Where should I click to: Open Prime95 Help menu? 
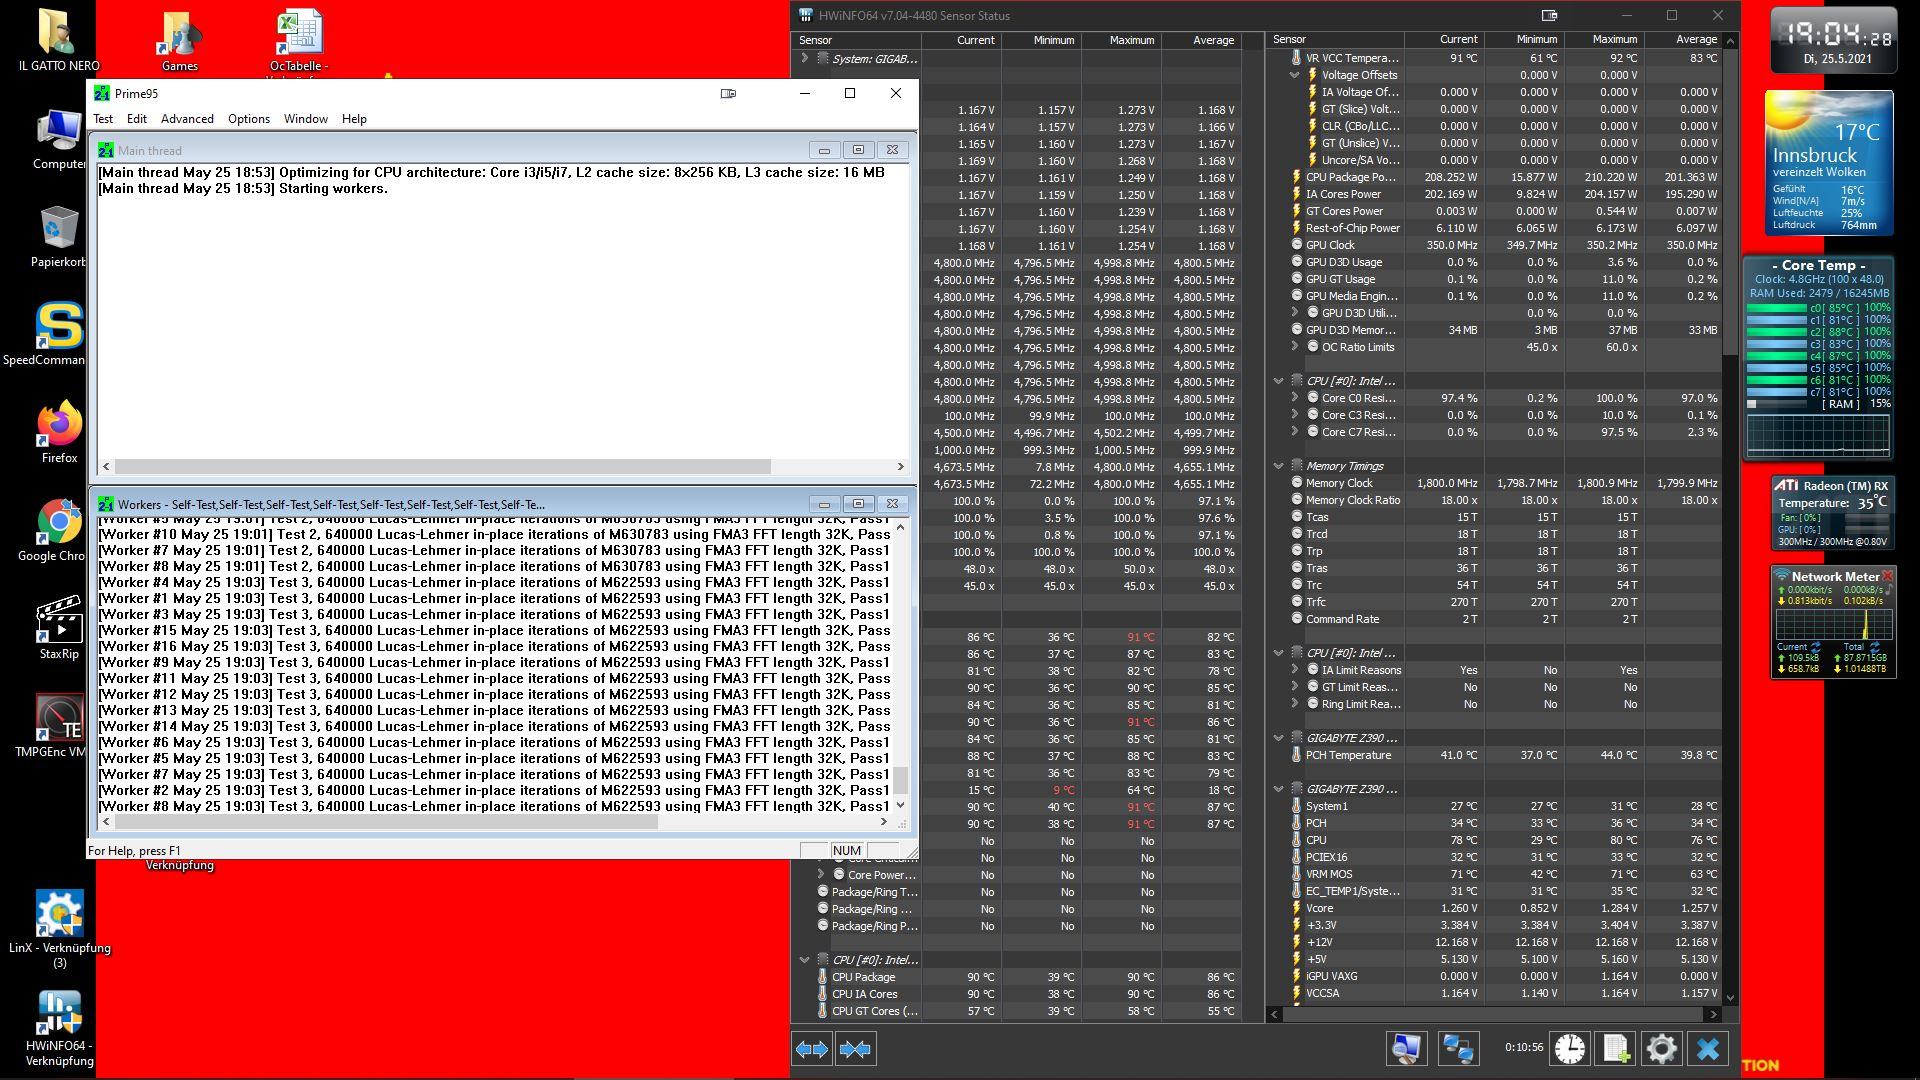tap(354, 118)
